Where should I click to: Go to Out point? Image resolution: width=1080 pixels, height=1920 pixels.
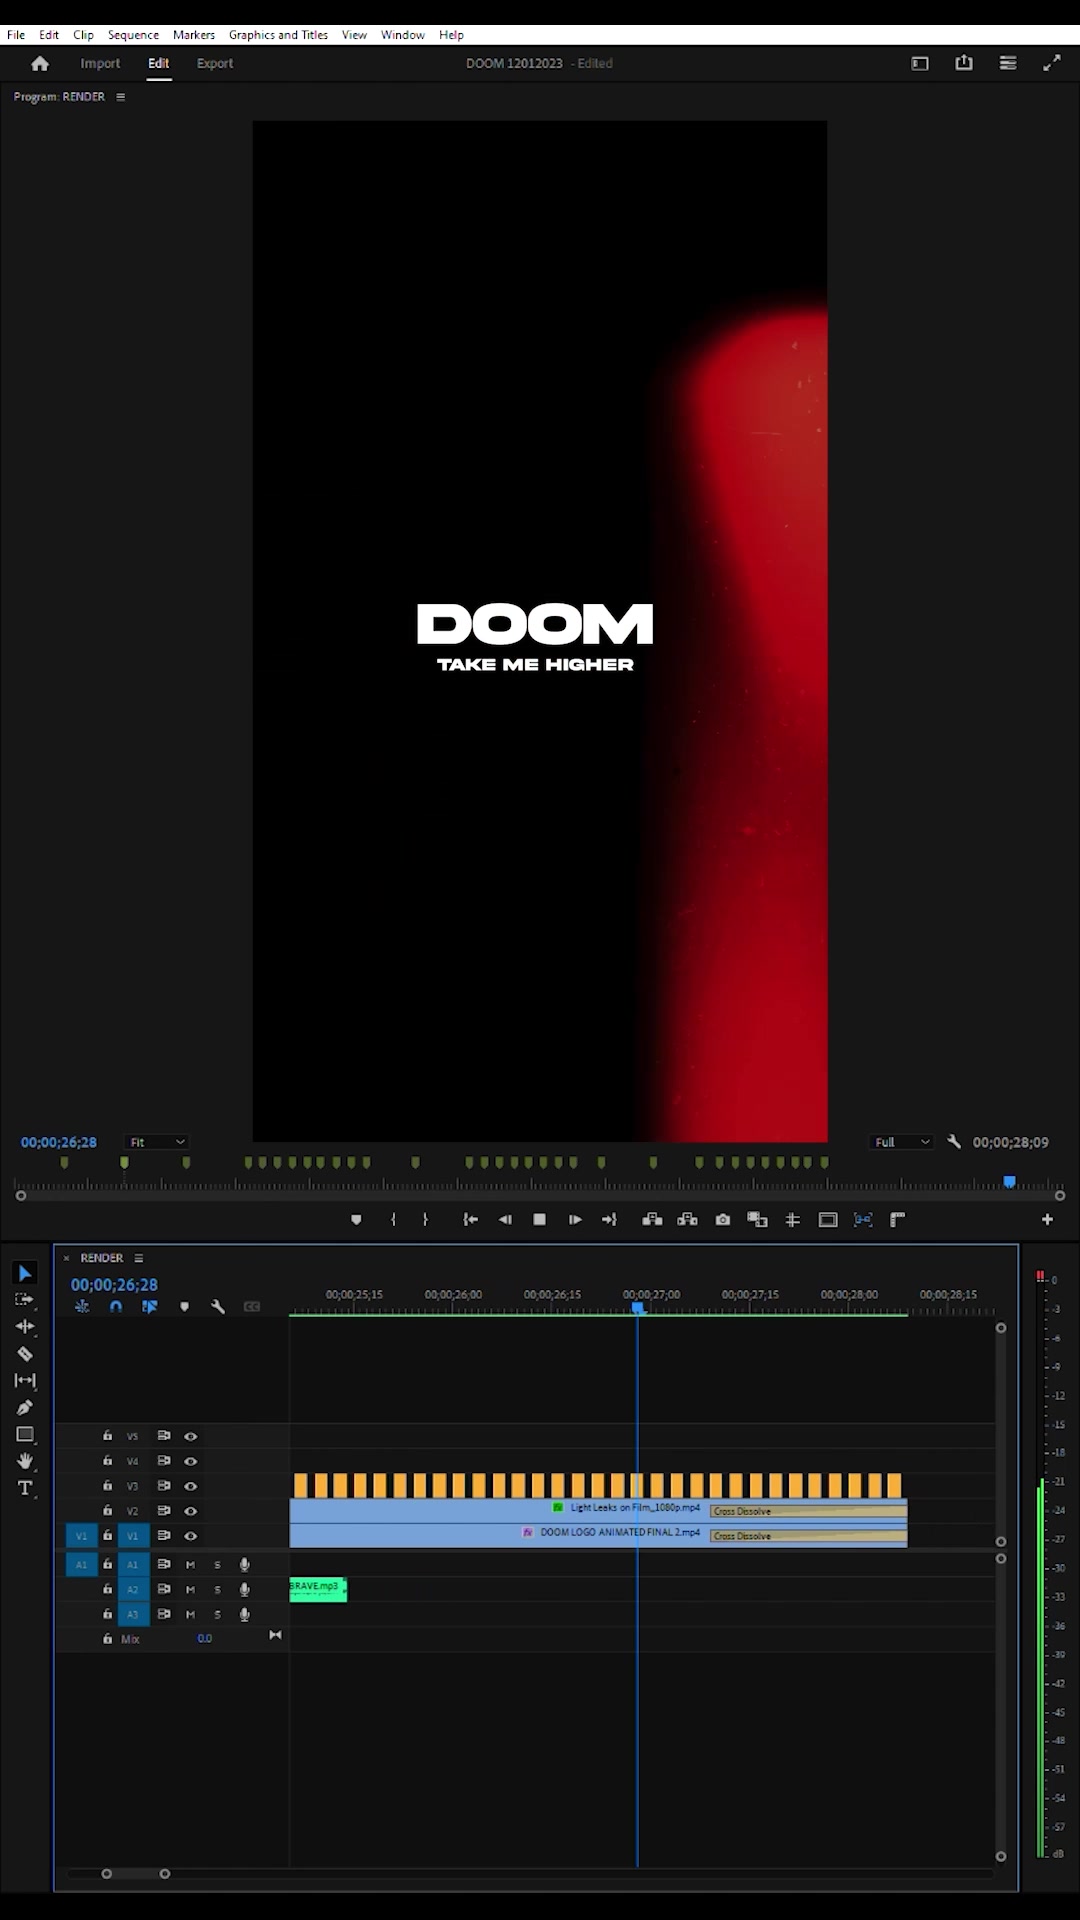(609, 1220)
